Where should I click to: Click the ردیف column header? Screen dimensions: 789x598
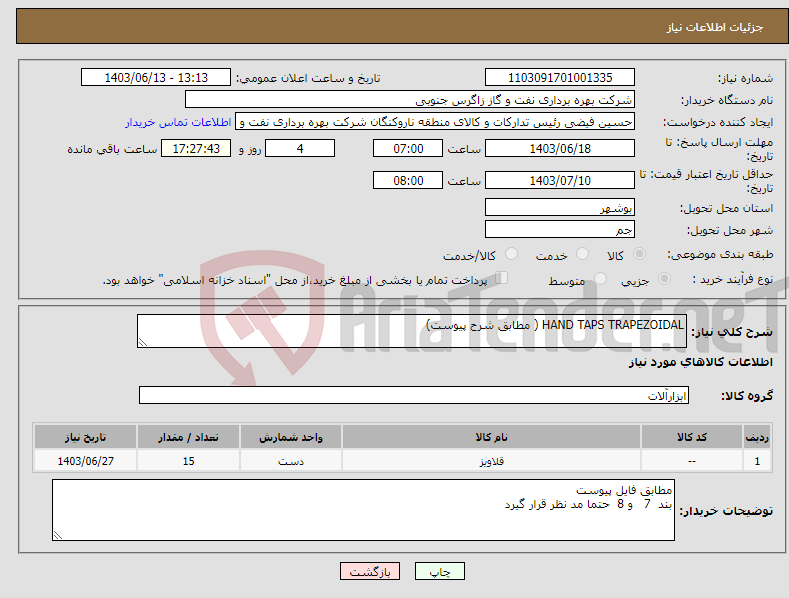pyautogui.click(x=757, y=437)
